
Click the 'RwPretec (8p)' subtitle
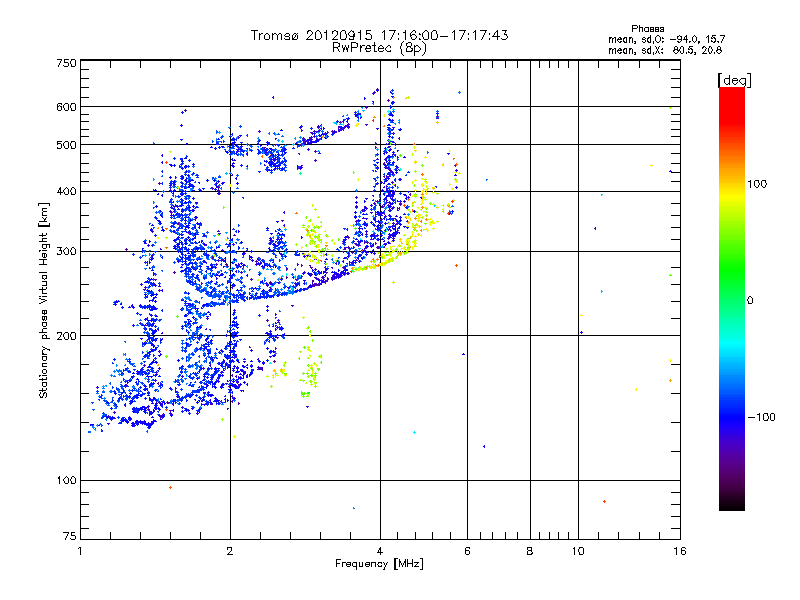(379, 48)
